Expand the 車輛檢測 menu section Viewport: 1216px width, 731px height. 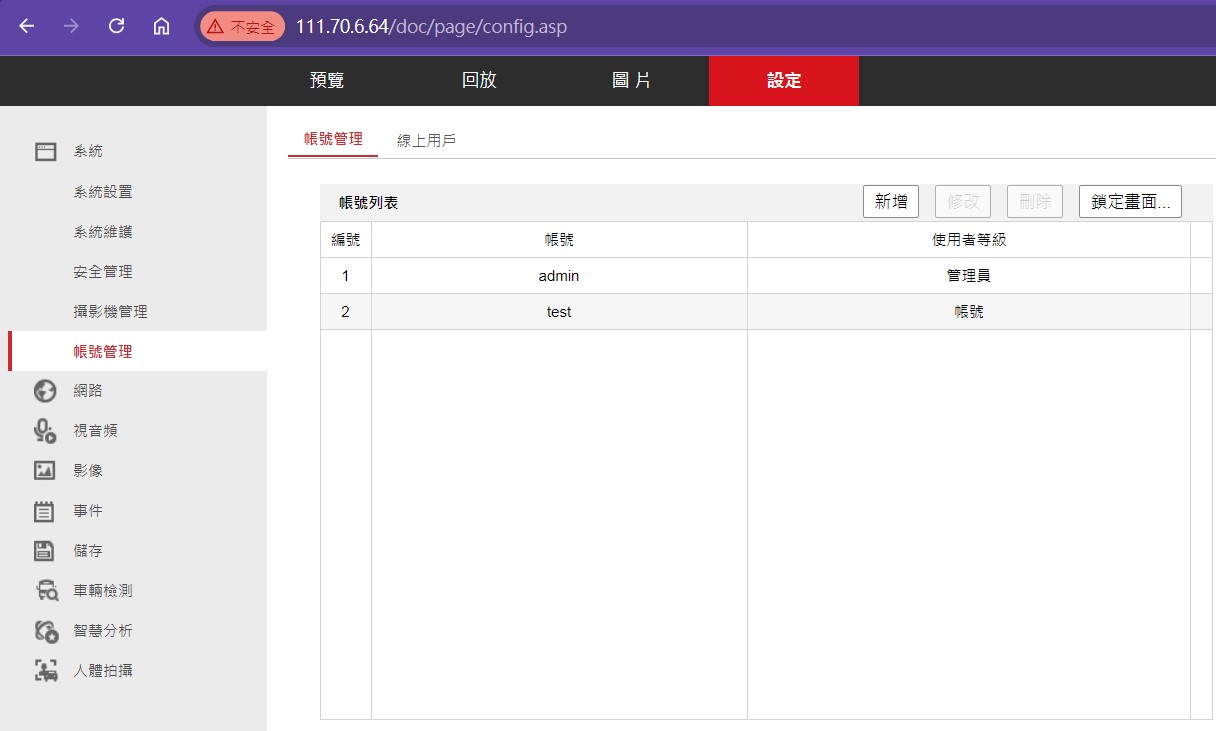tap(103, 591)
